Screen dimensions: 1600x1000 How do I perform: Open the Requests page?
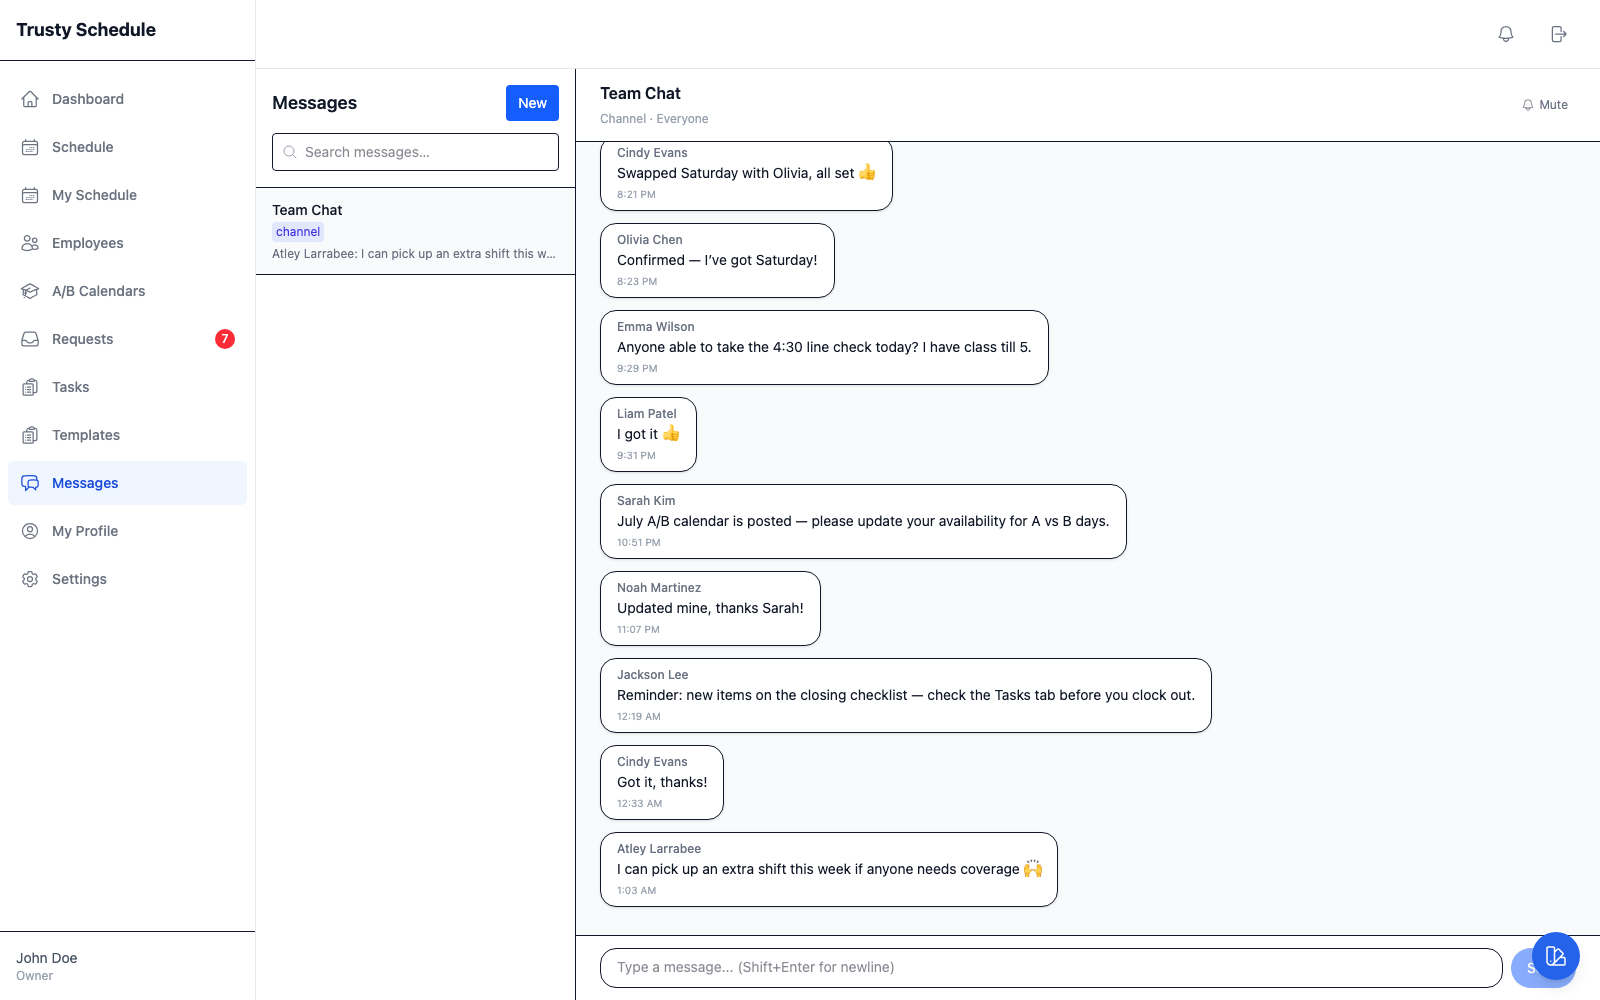[127, 339]
